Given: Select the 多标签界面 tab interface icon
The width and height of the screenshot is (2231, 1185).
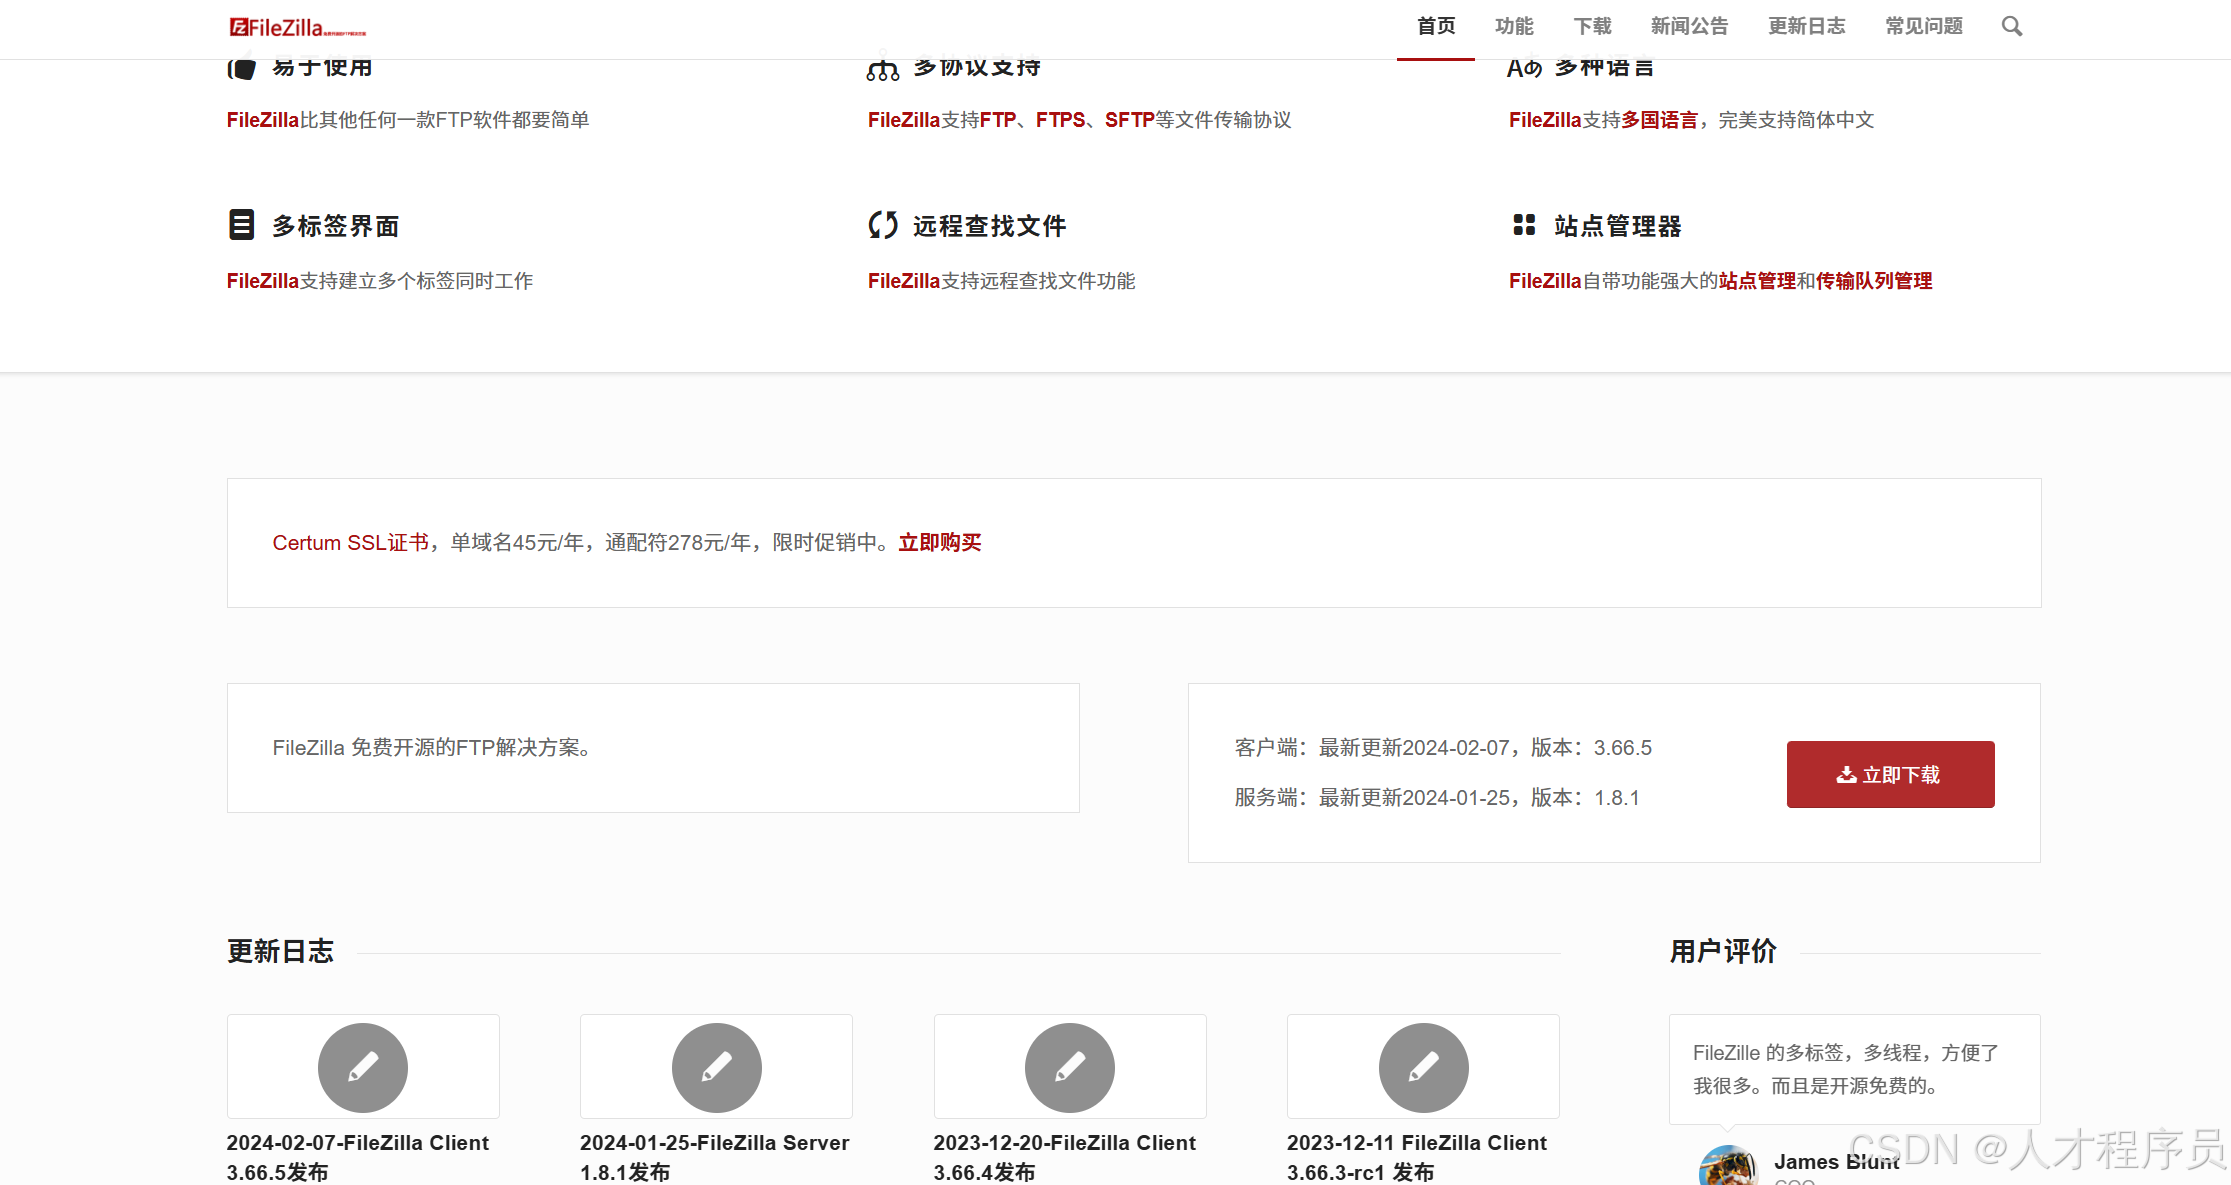Looking at the screenshot, I should point(242,225).
